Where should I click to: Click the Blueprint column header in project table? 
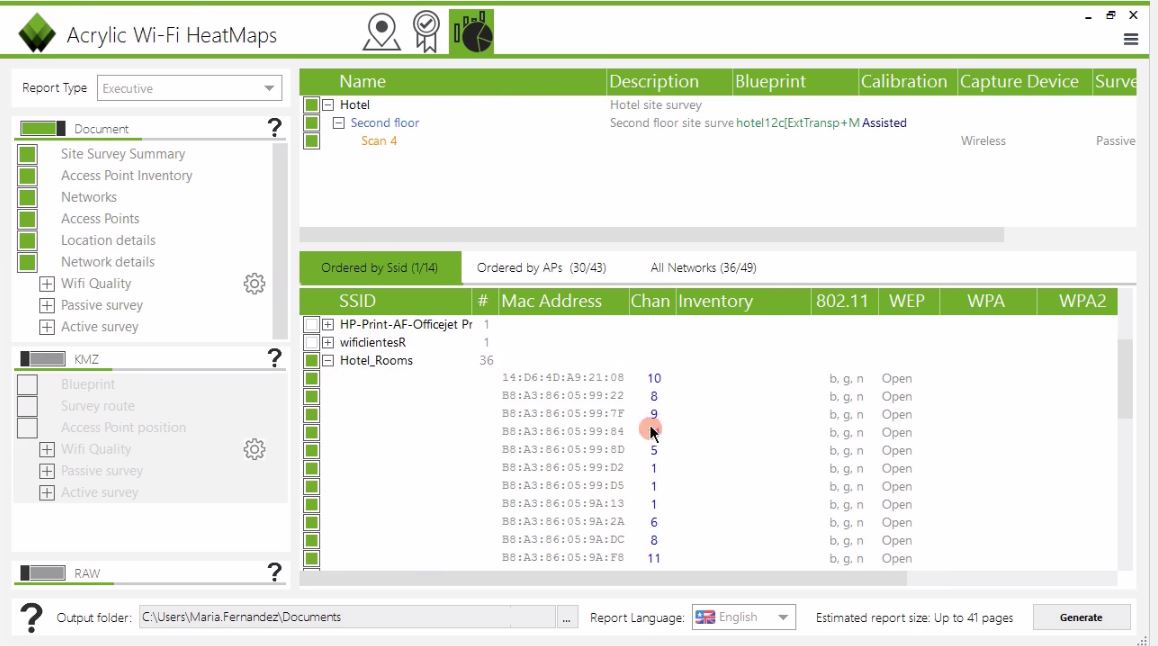[795, 81]
